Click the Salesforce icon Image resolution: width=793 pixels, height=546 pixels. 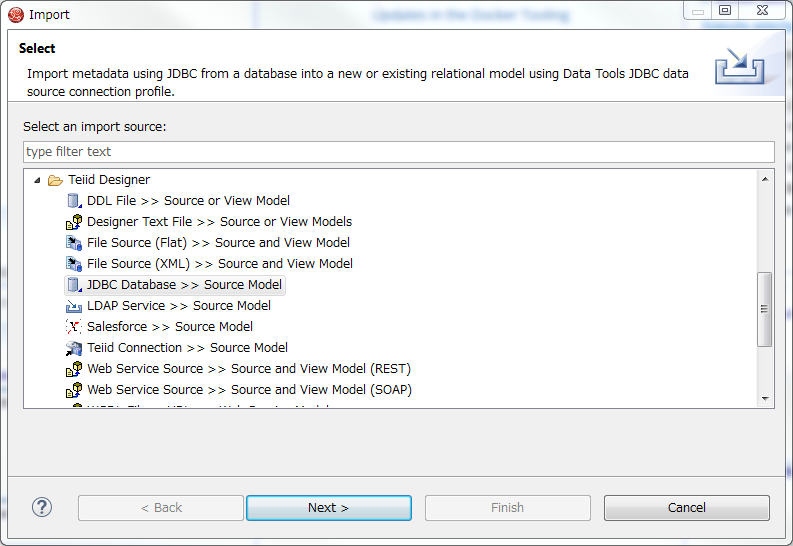[74, 327]
